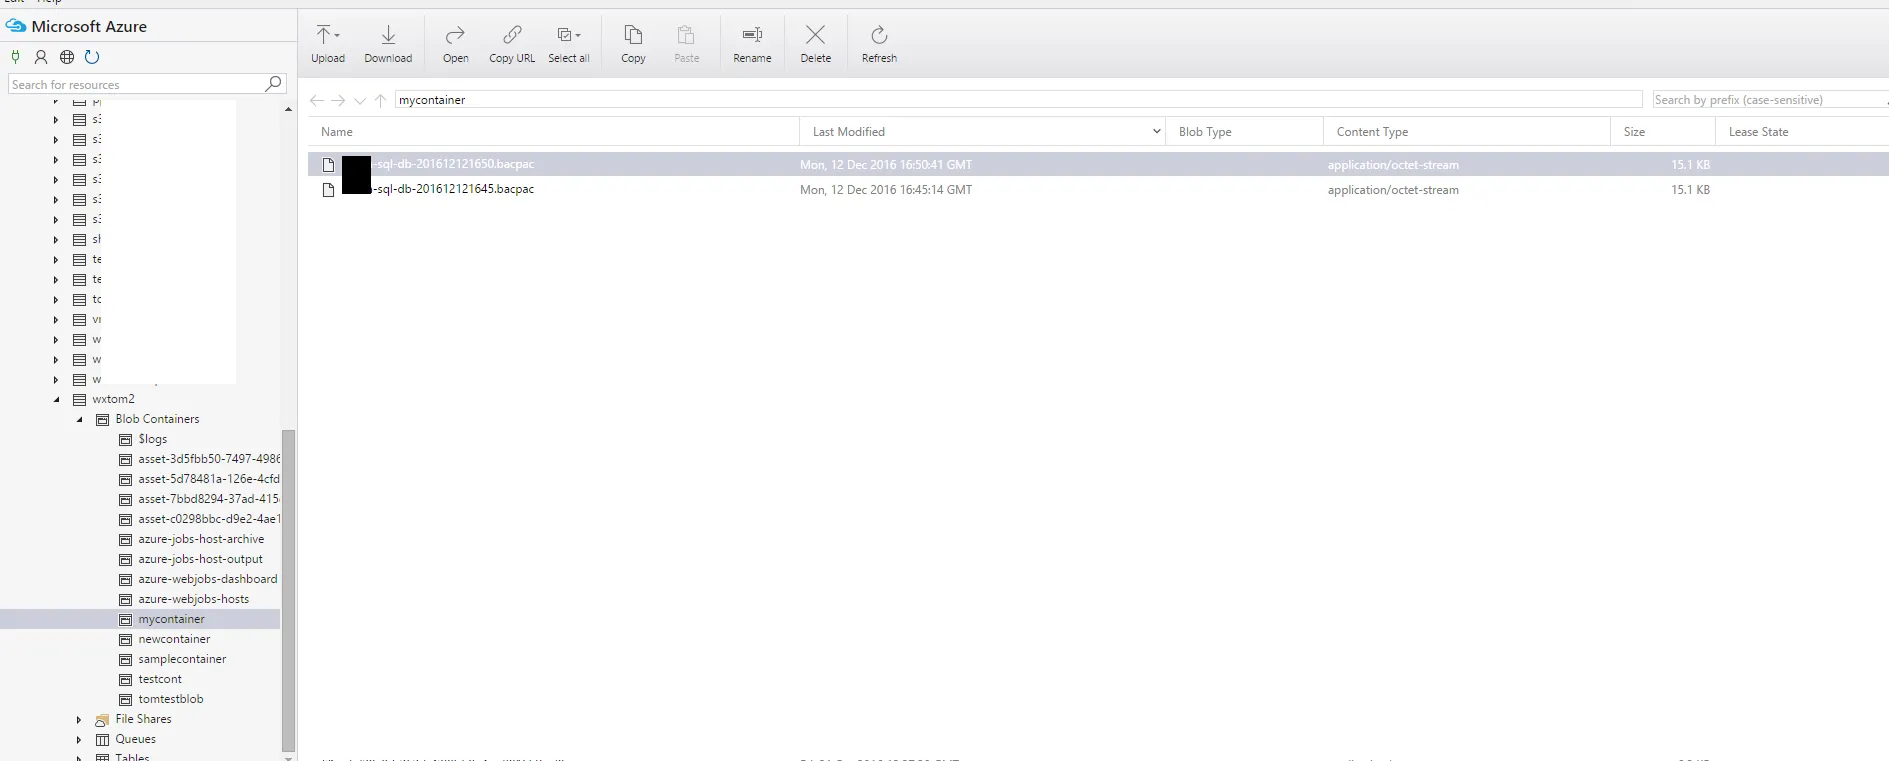Click the 16:50:41 GMT modified timestamp
This screenshot has width=1889, height=761.
coord(886,165)
